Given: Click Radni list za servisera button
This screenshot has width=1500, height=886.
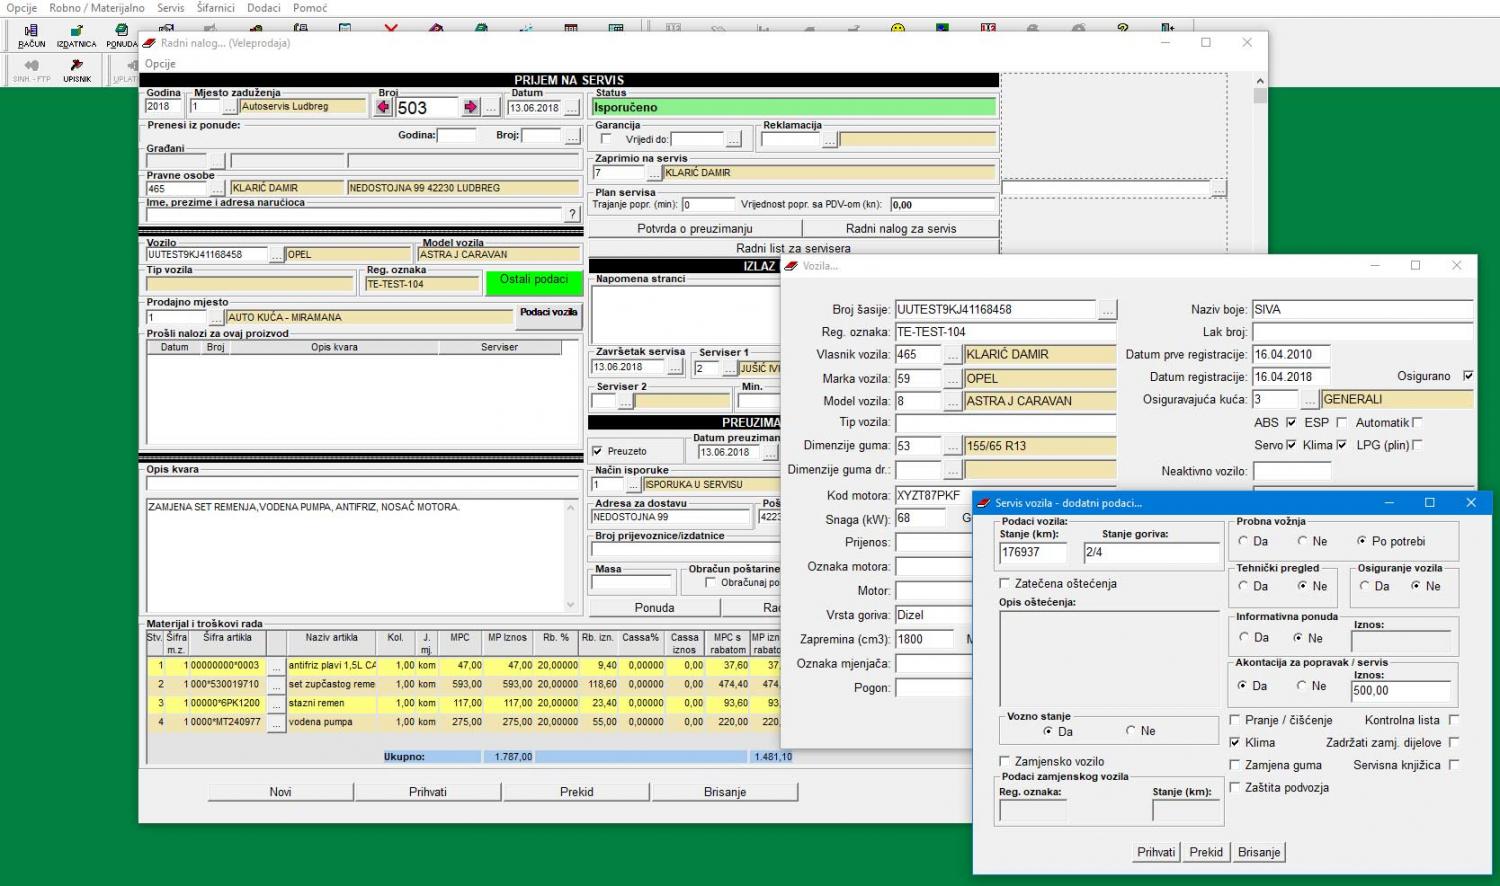Looking at the screenshot, I should point(793,248).
